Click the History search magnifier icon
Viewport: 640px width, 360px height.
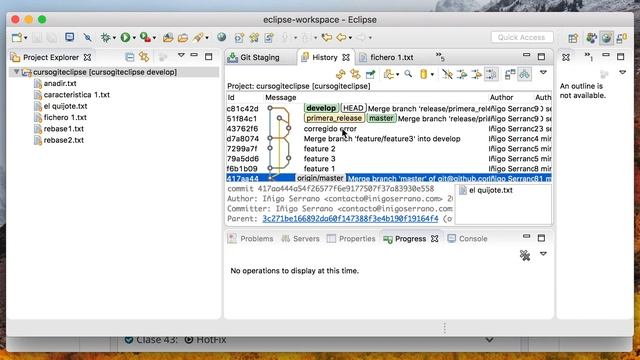coord(408,74)
